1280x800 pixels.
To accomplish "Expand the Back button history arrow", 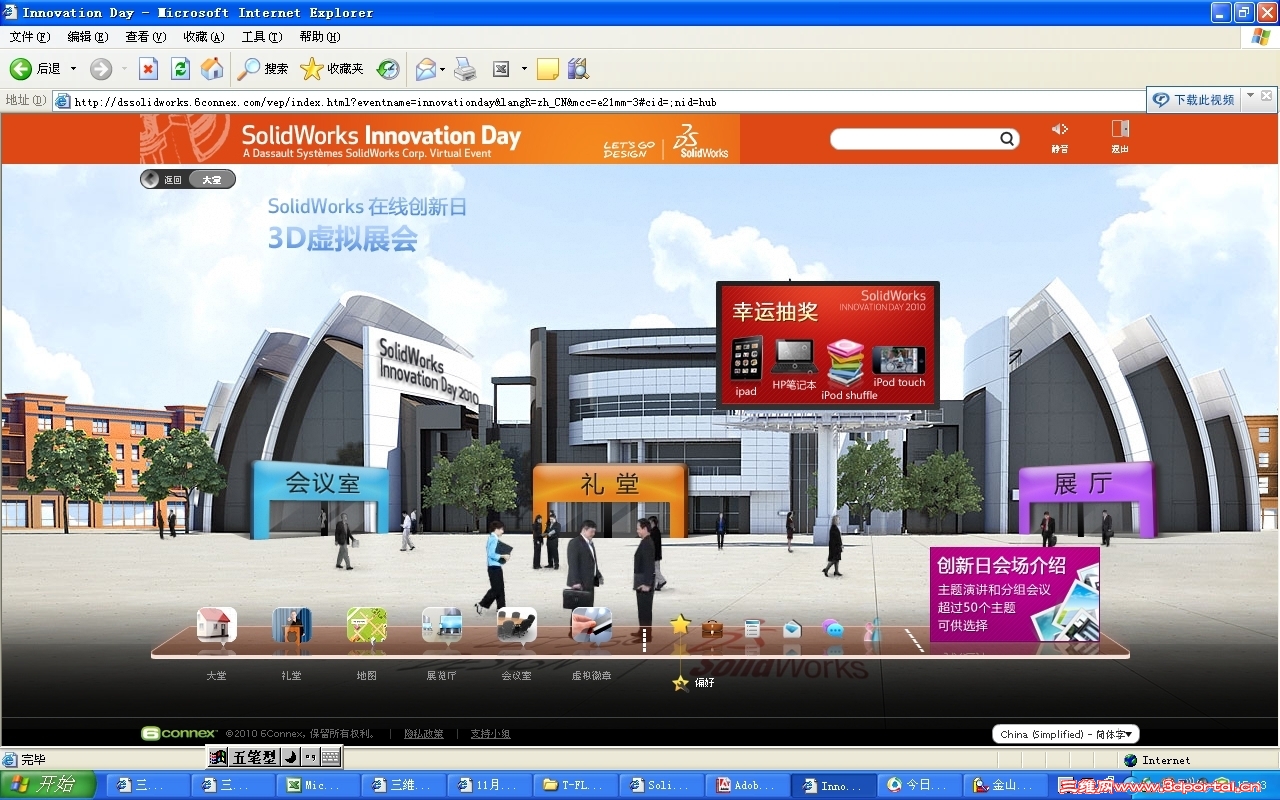I will pos(73,69).
